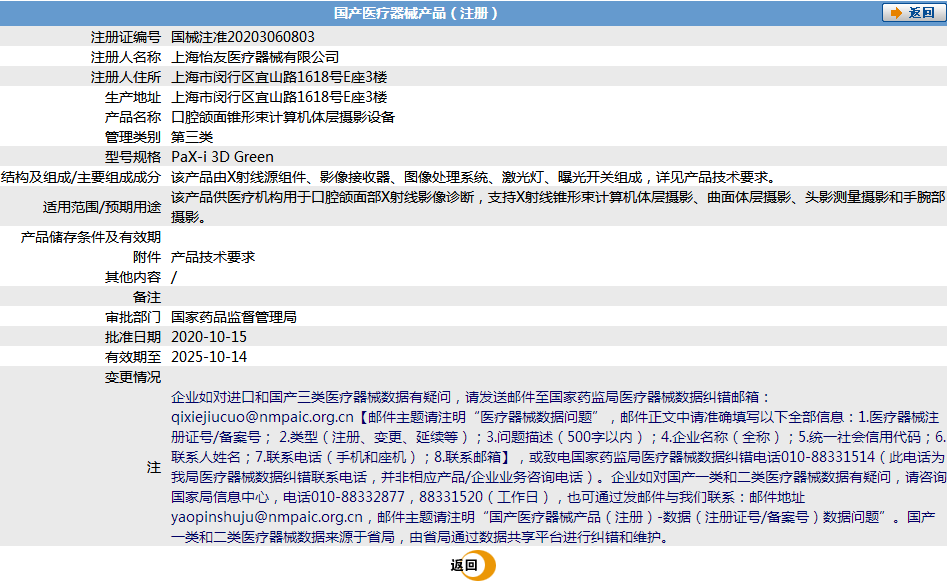Click the 产品名称 label
This screenshot has height=584, width=951.
pos(132,117)
